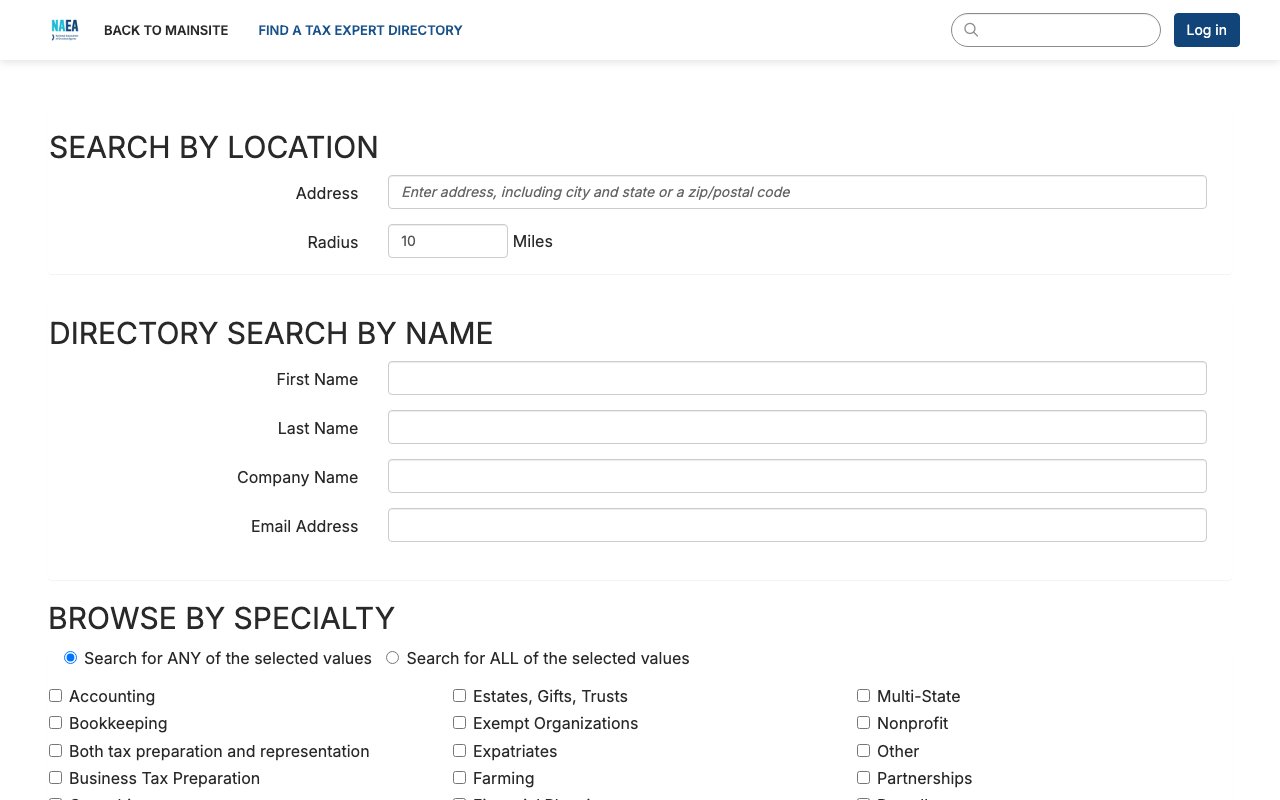Enable Both tax preparation and representation

(55, 750)
